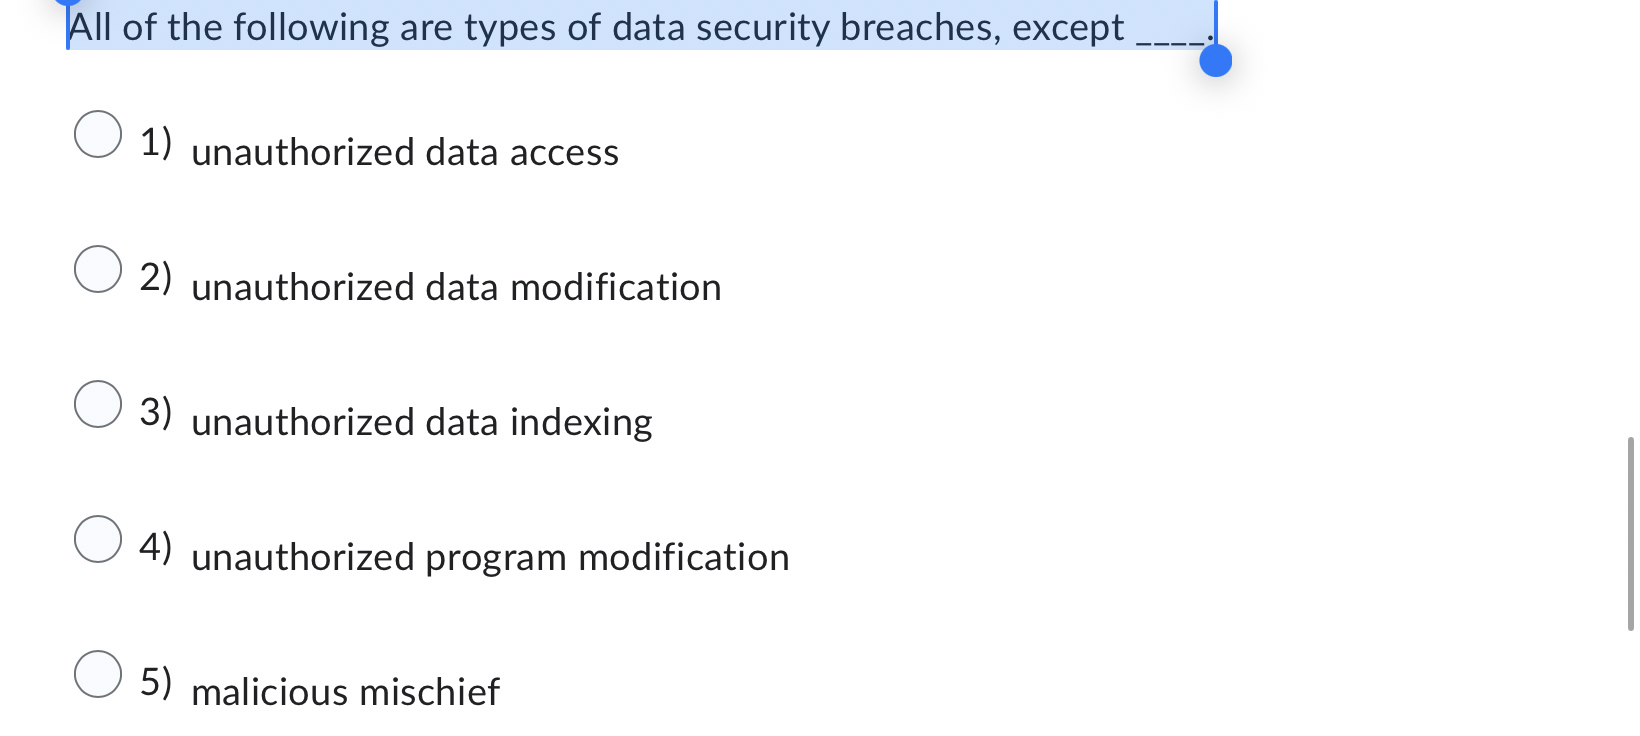Image resolution: width=1640 pixels, height=736 pixels.
Task: Click the 'unauthorized data access' option text
Action: [404, 152]
